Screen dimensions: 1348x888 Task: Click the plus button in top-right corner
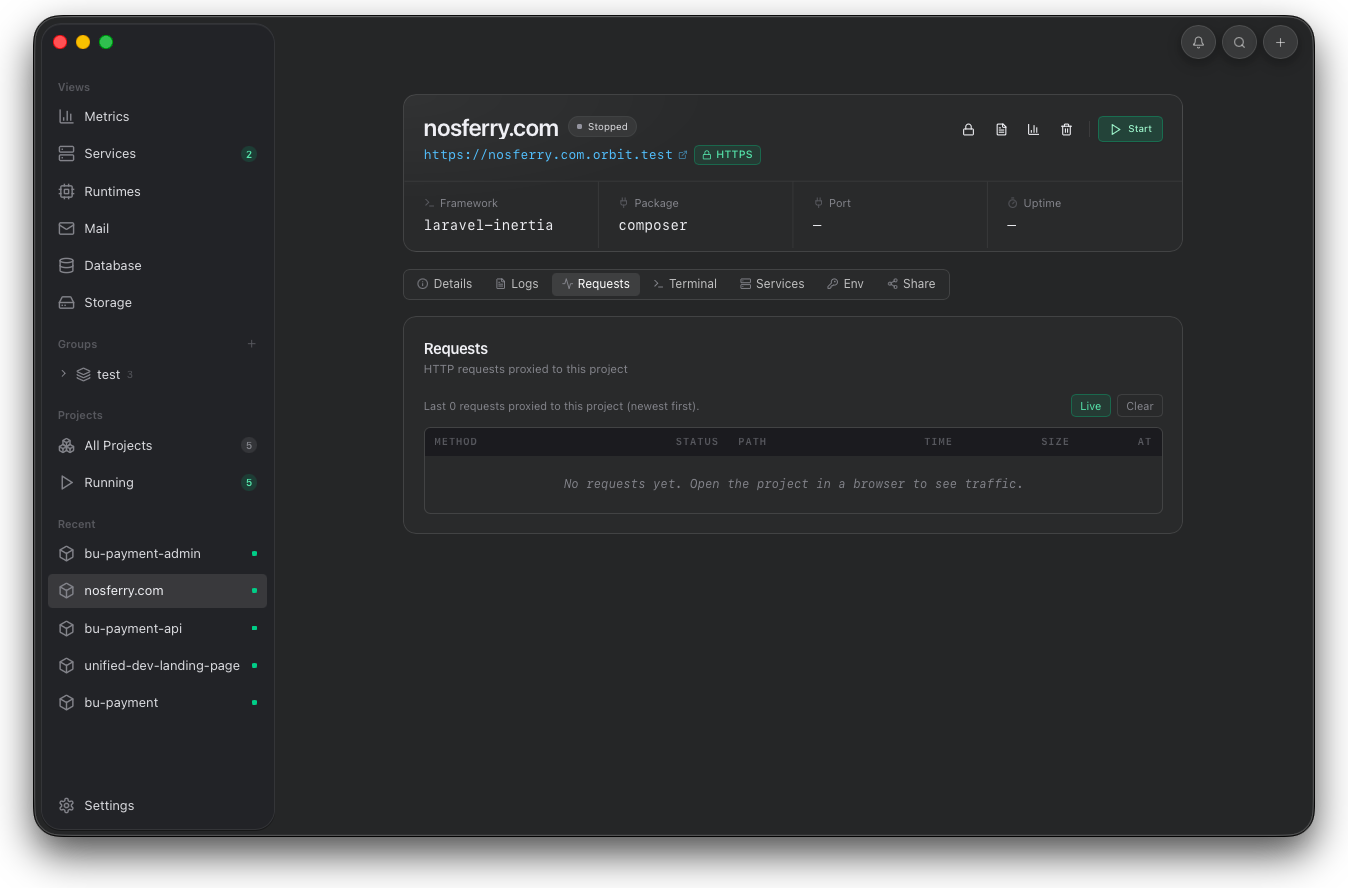point(1280,42)
